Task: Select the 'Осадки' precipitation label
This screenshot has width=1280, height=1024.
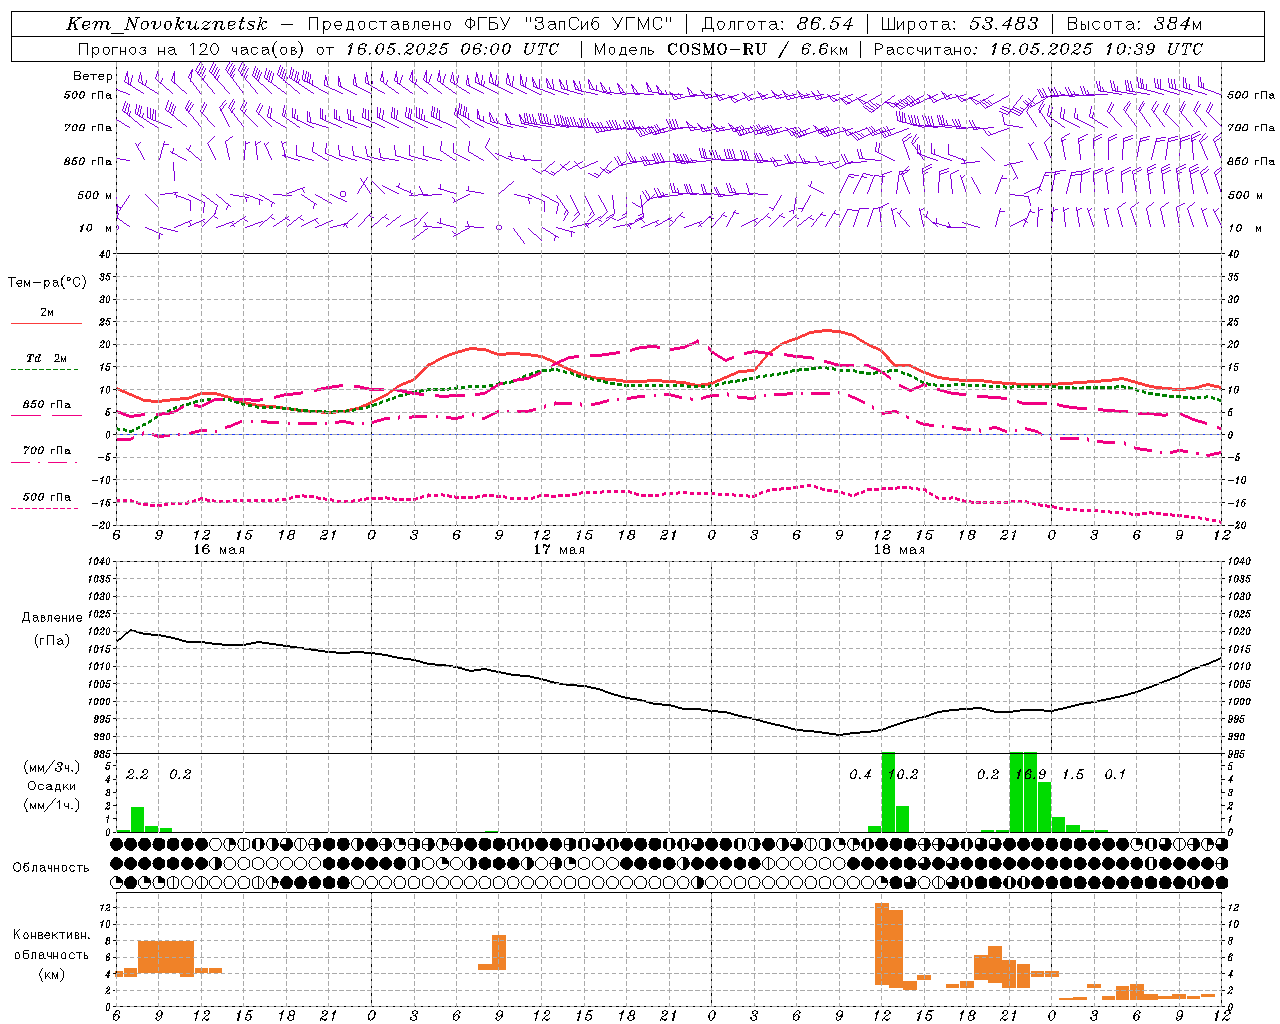Action: tap(52, 786)
